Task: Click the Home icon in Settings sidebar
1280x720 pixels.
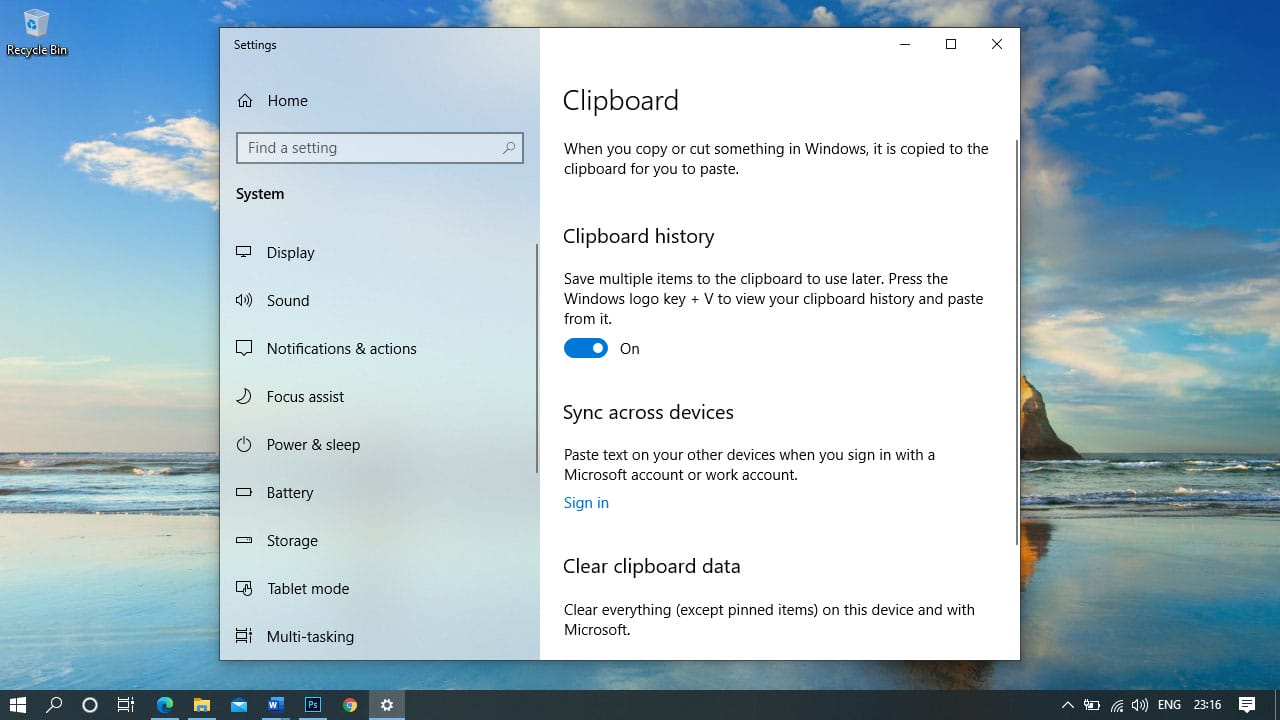Action: (x=244, y=101)
